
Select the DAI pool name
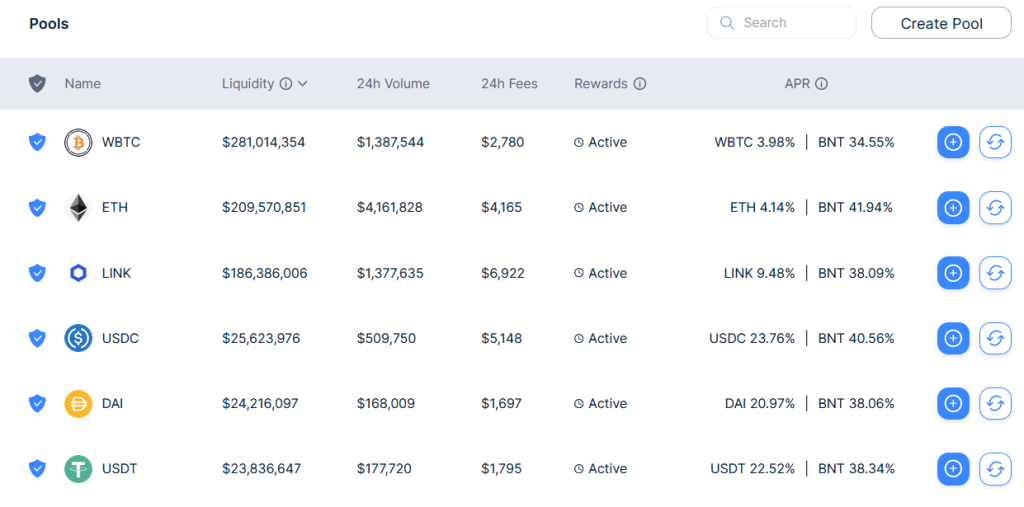[112, 404]
